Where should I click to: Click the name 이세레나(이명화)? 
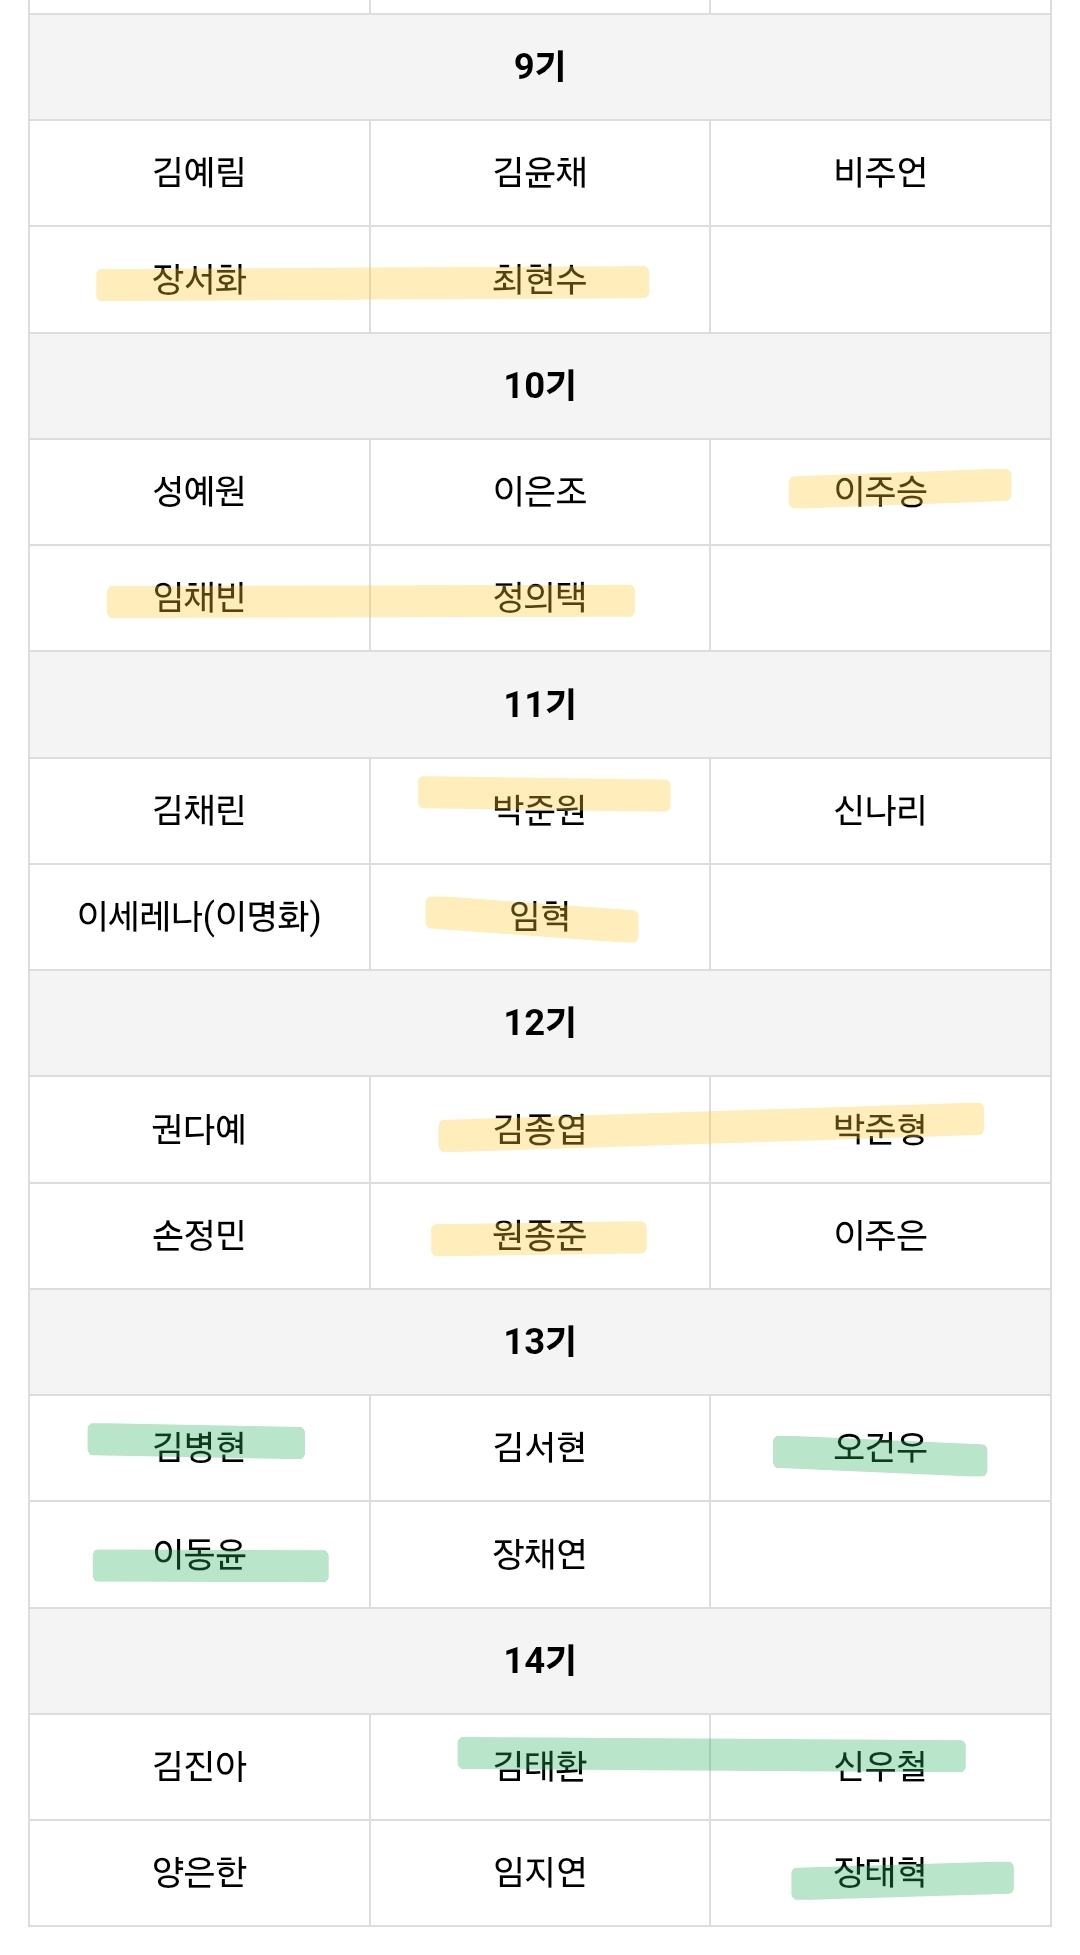pos(199,916)
